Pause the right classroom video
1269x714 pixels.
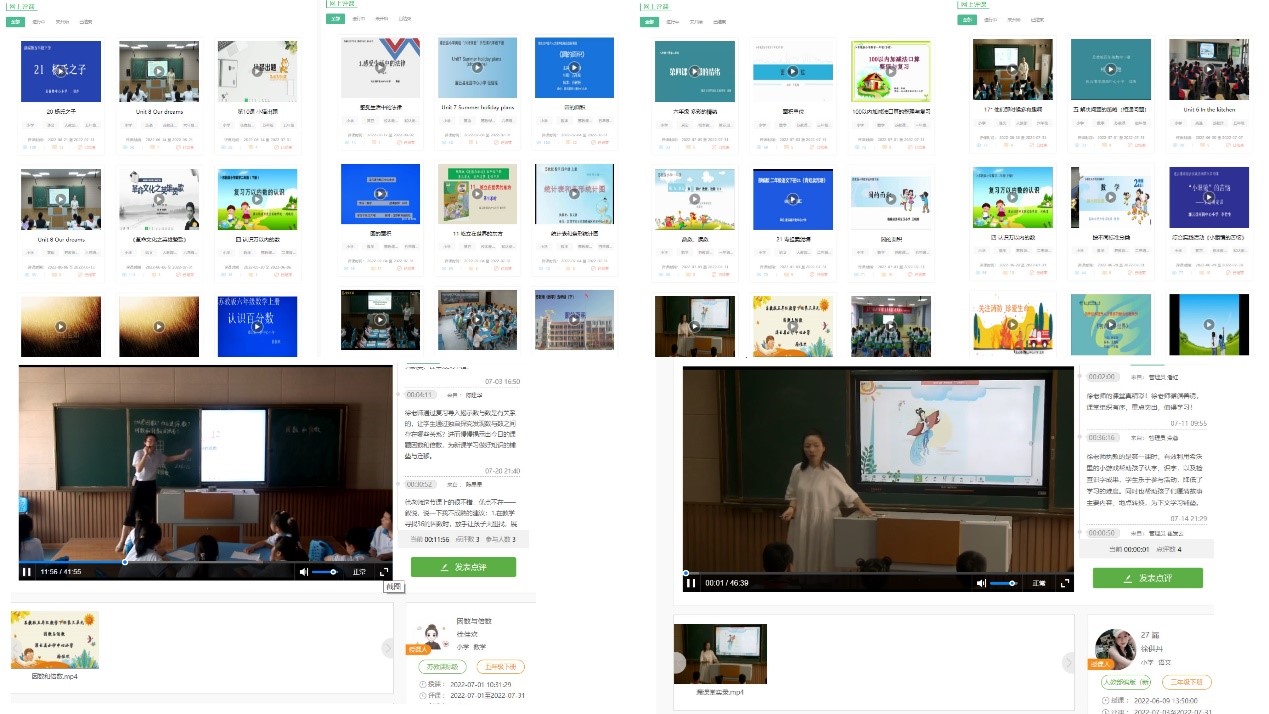(x=690, y=583)
